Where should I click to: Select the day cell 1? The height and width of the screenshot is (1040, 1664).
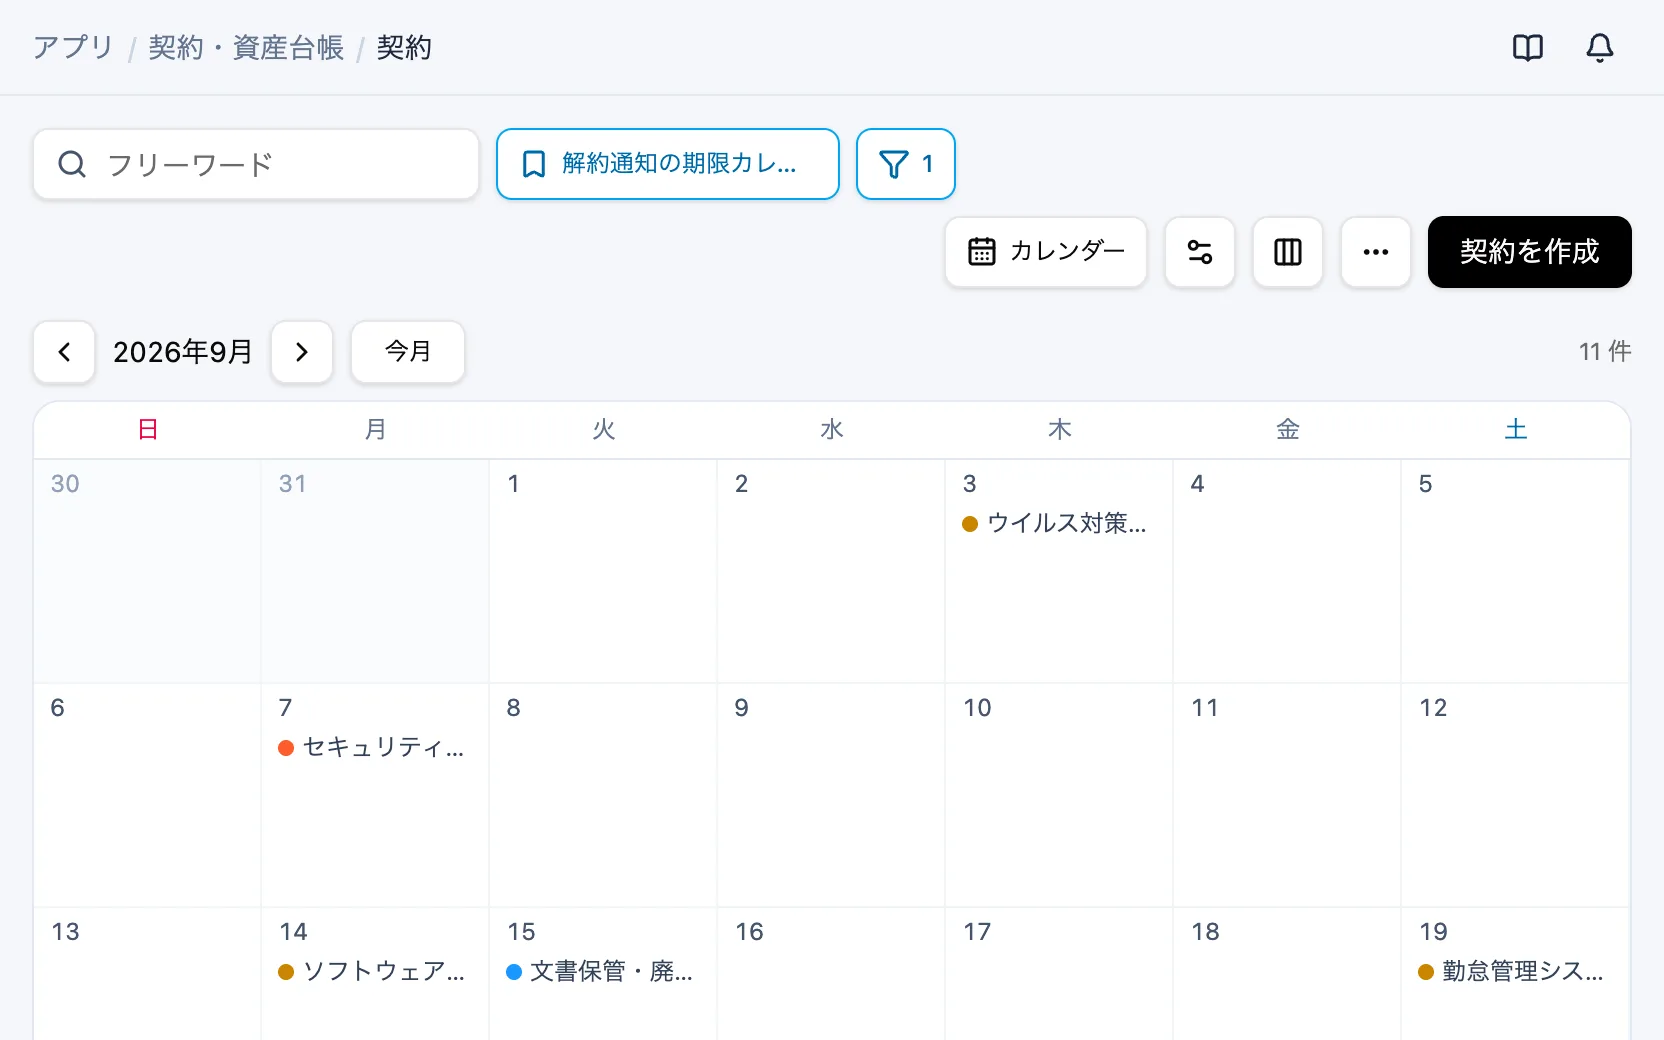[603, 571]
